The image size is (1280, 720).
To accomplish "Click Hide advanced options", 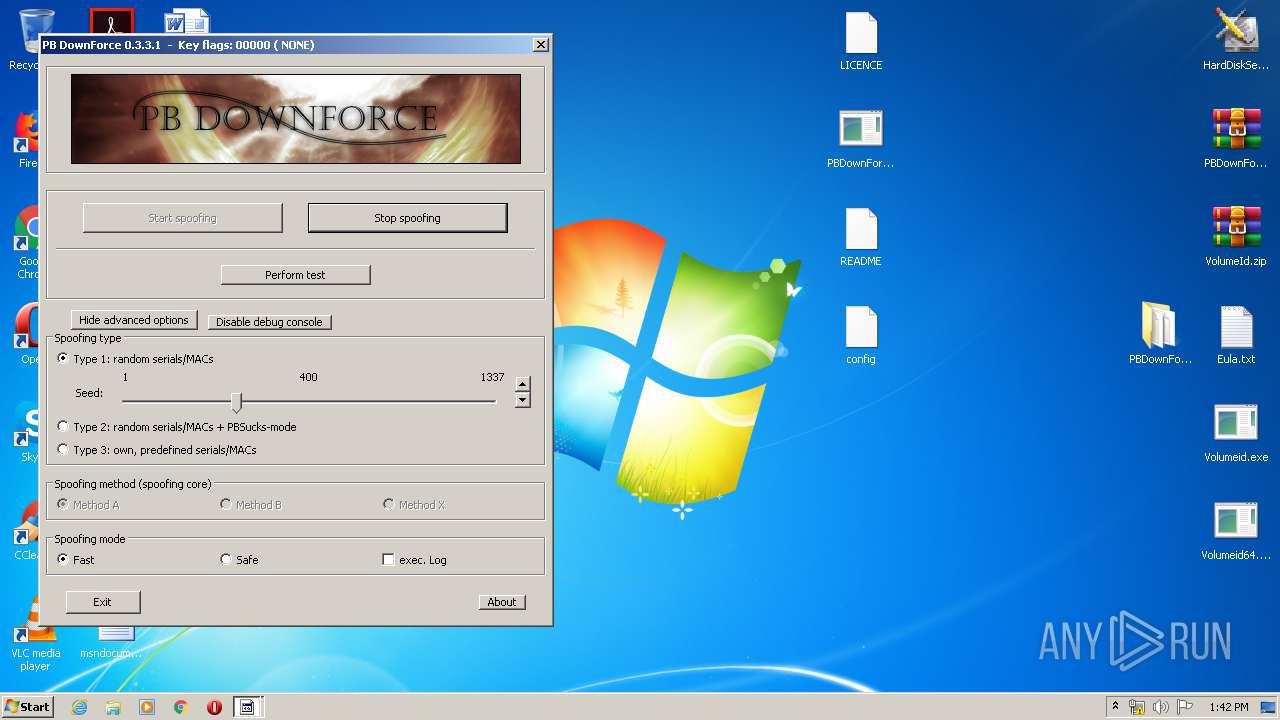I will (x=134, y=320).
